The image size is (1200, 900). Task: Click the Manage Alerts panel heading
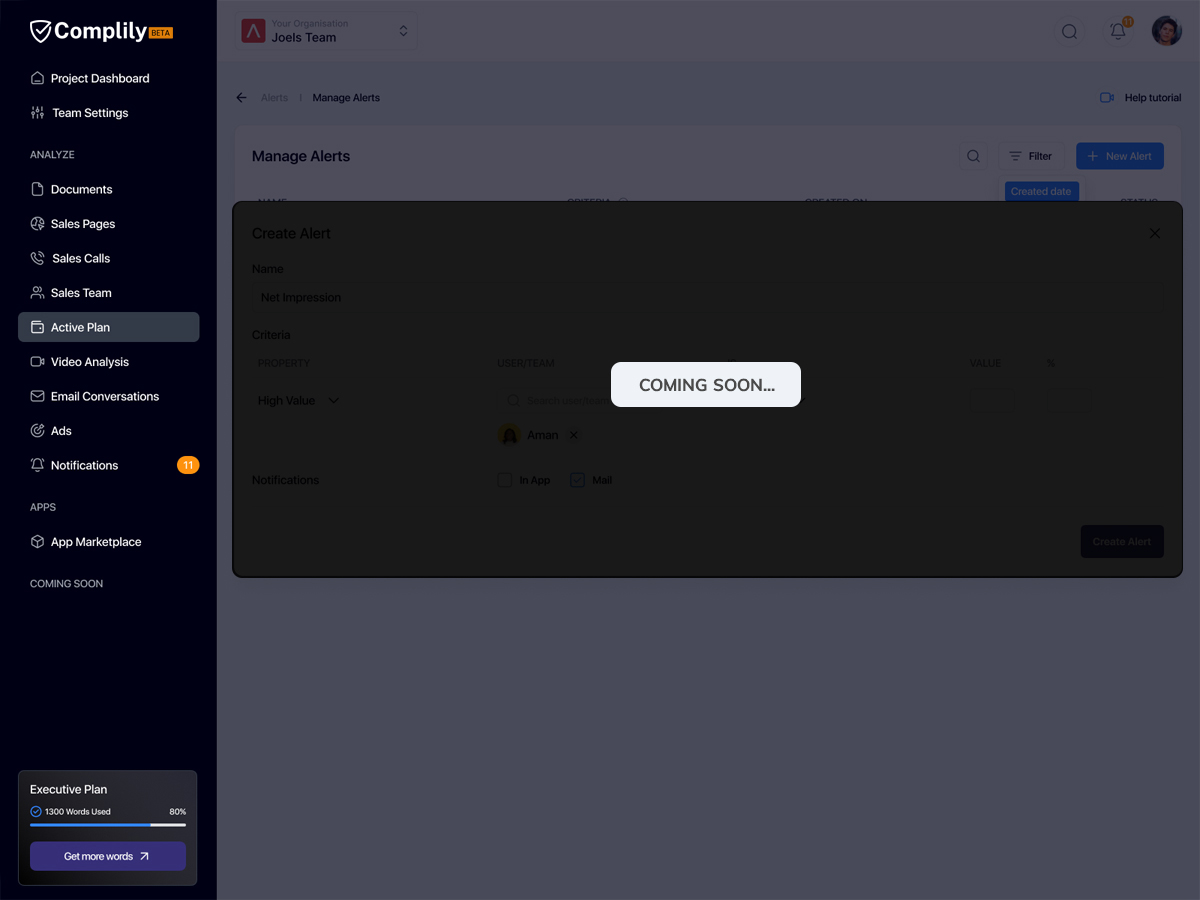tap(301, 156)
